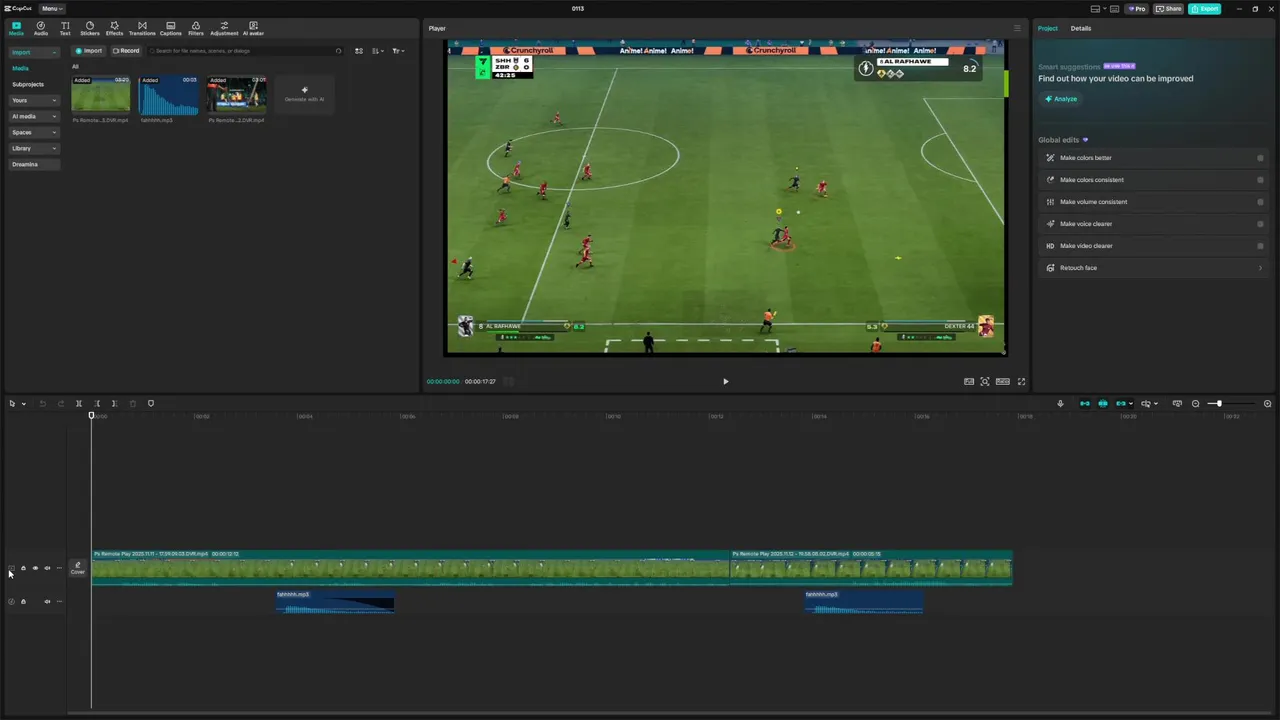Open the Adjustment panel

click(224, 28)
